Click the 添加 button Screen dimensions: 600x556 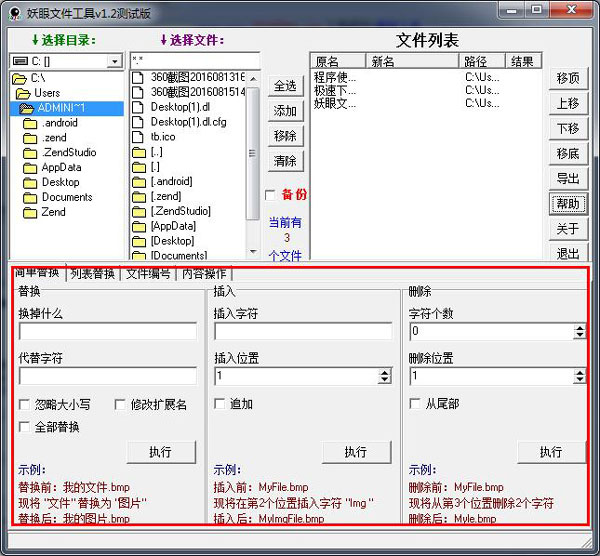pos(285,111)
